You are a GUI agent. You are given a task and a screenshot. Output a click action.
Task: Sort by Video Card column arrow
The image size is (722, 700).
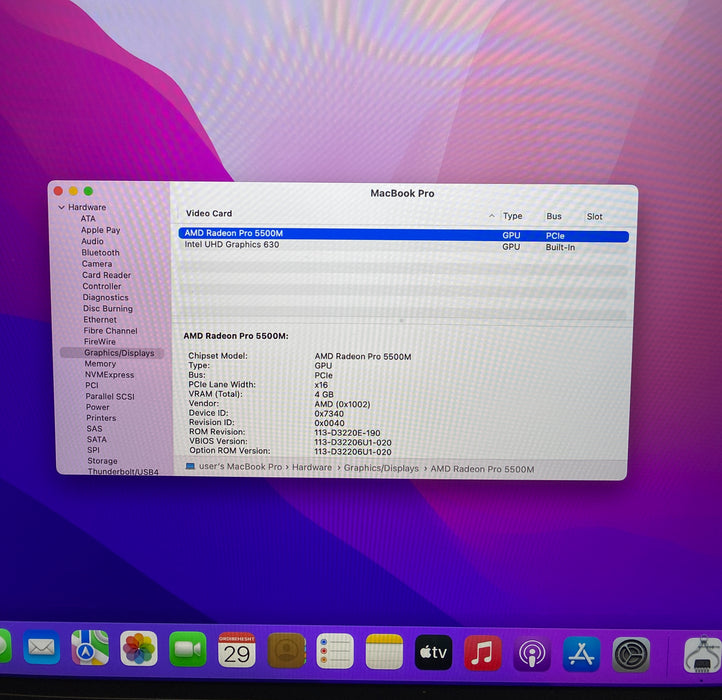(491, 216)
